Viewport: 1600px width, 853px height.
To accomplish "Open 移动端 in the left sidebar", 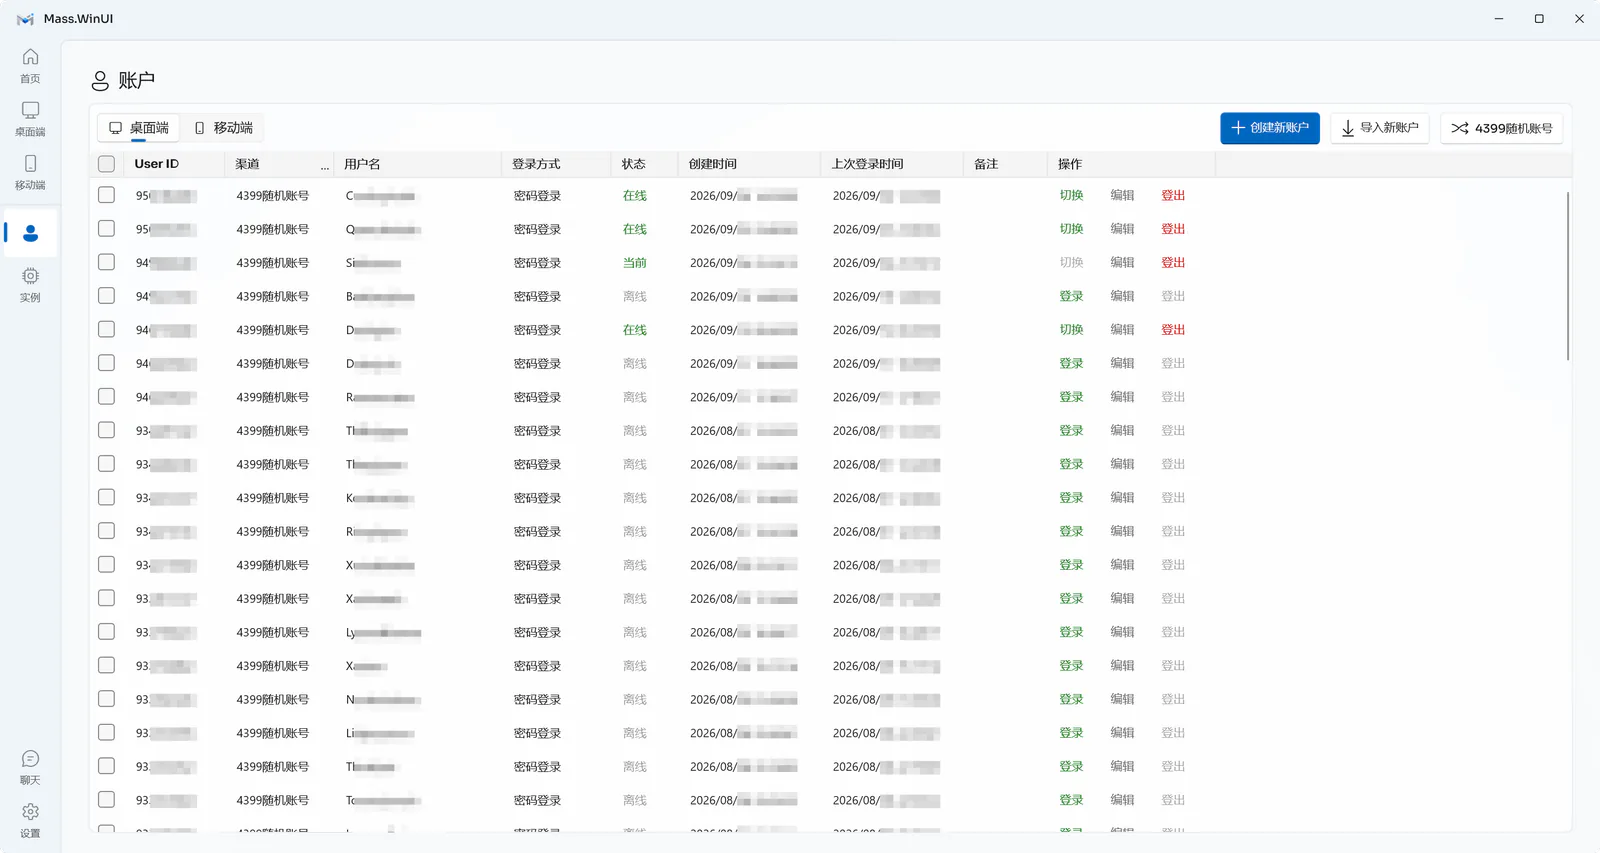I will [x=30, y=172].
